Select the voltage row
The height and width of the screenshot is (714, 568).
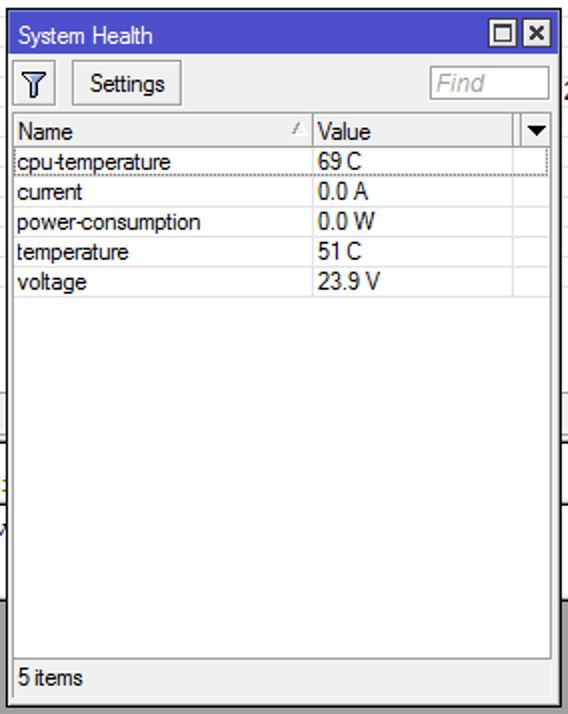click(x=281, y=282)
